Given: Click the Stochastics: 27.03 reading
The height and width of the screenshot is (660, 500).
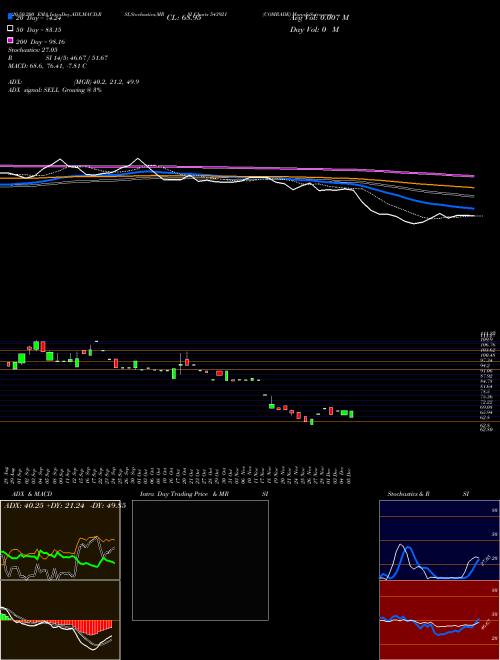Looking at the screenshot, I should 32,50.
